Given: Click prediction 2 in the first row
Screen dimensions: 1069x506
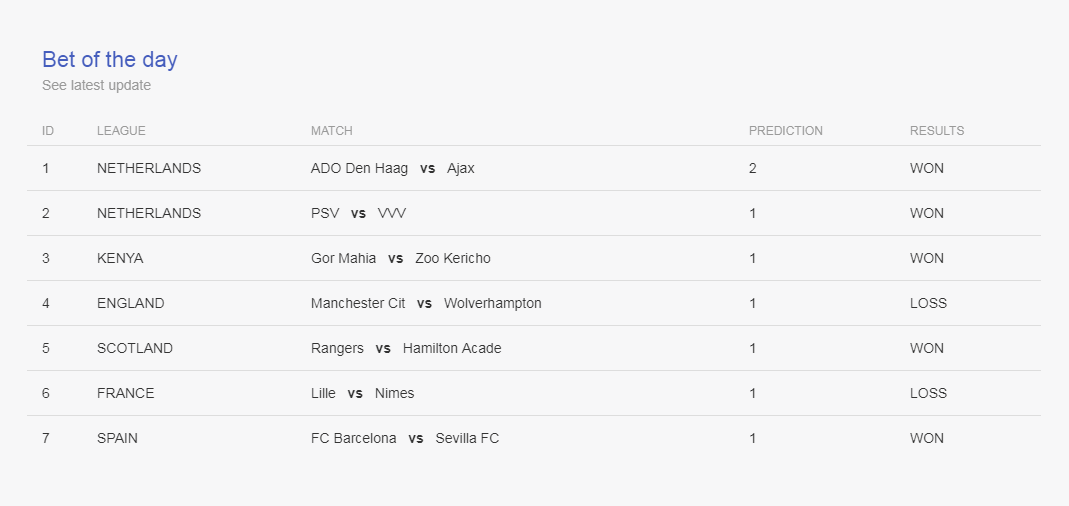Looking at the screenshot, I should point(753,168).
